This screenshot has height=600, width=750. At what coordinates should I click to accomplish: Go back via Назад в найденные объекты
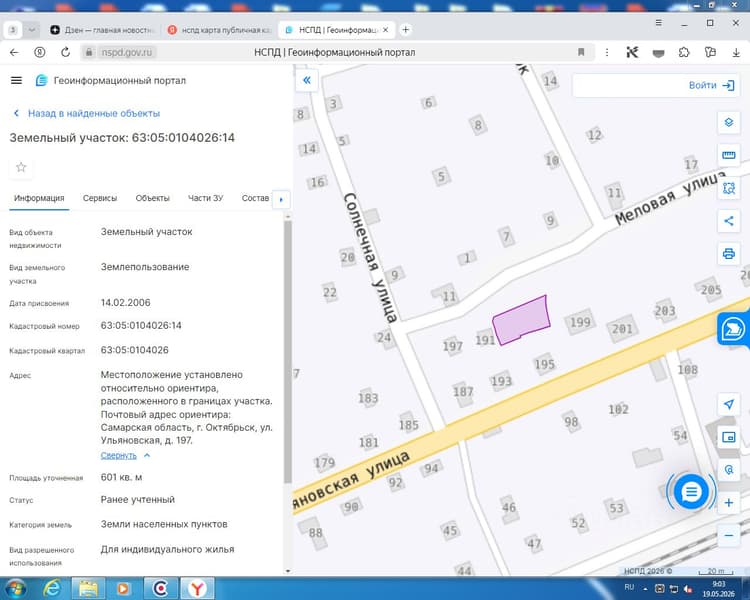87,113
